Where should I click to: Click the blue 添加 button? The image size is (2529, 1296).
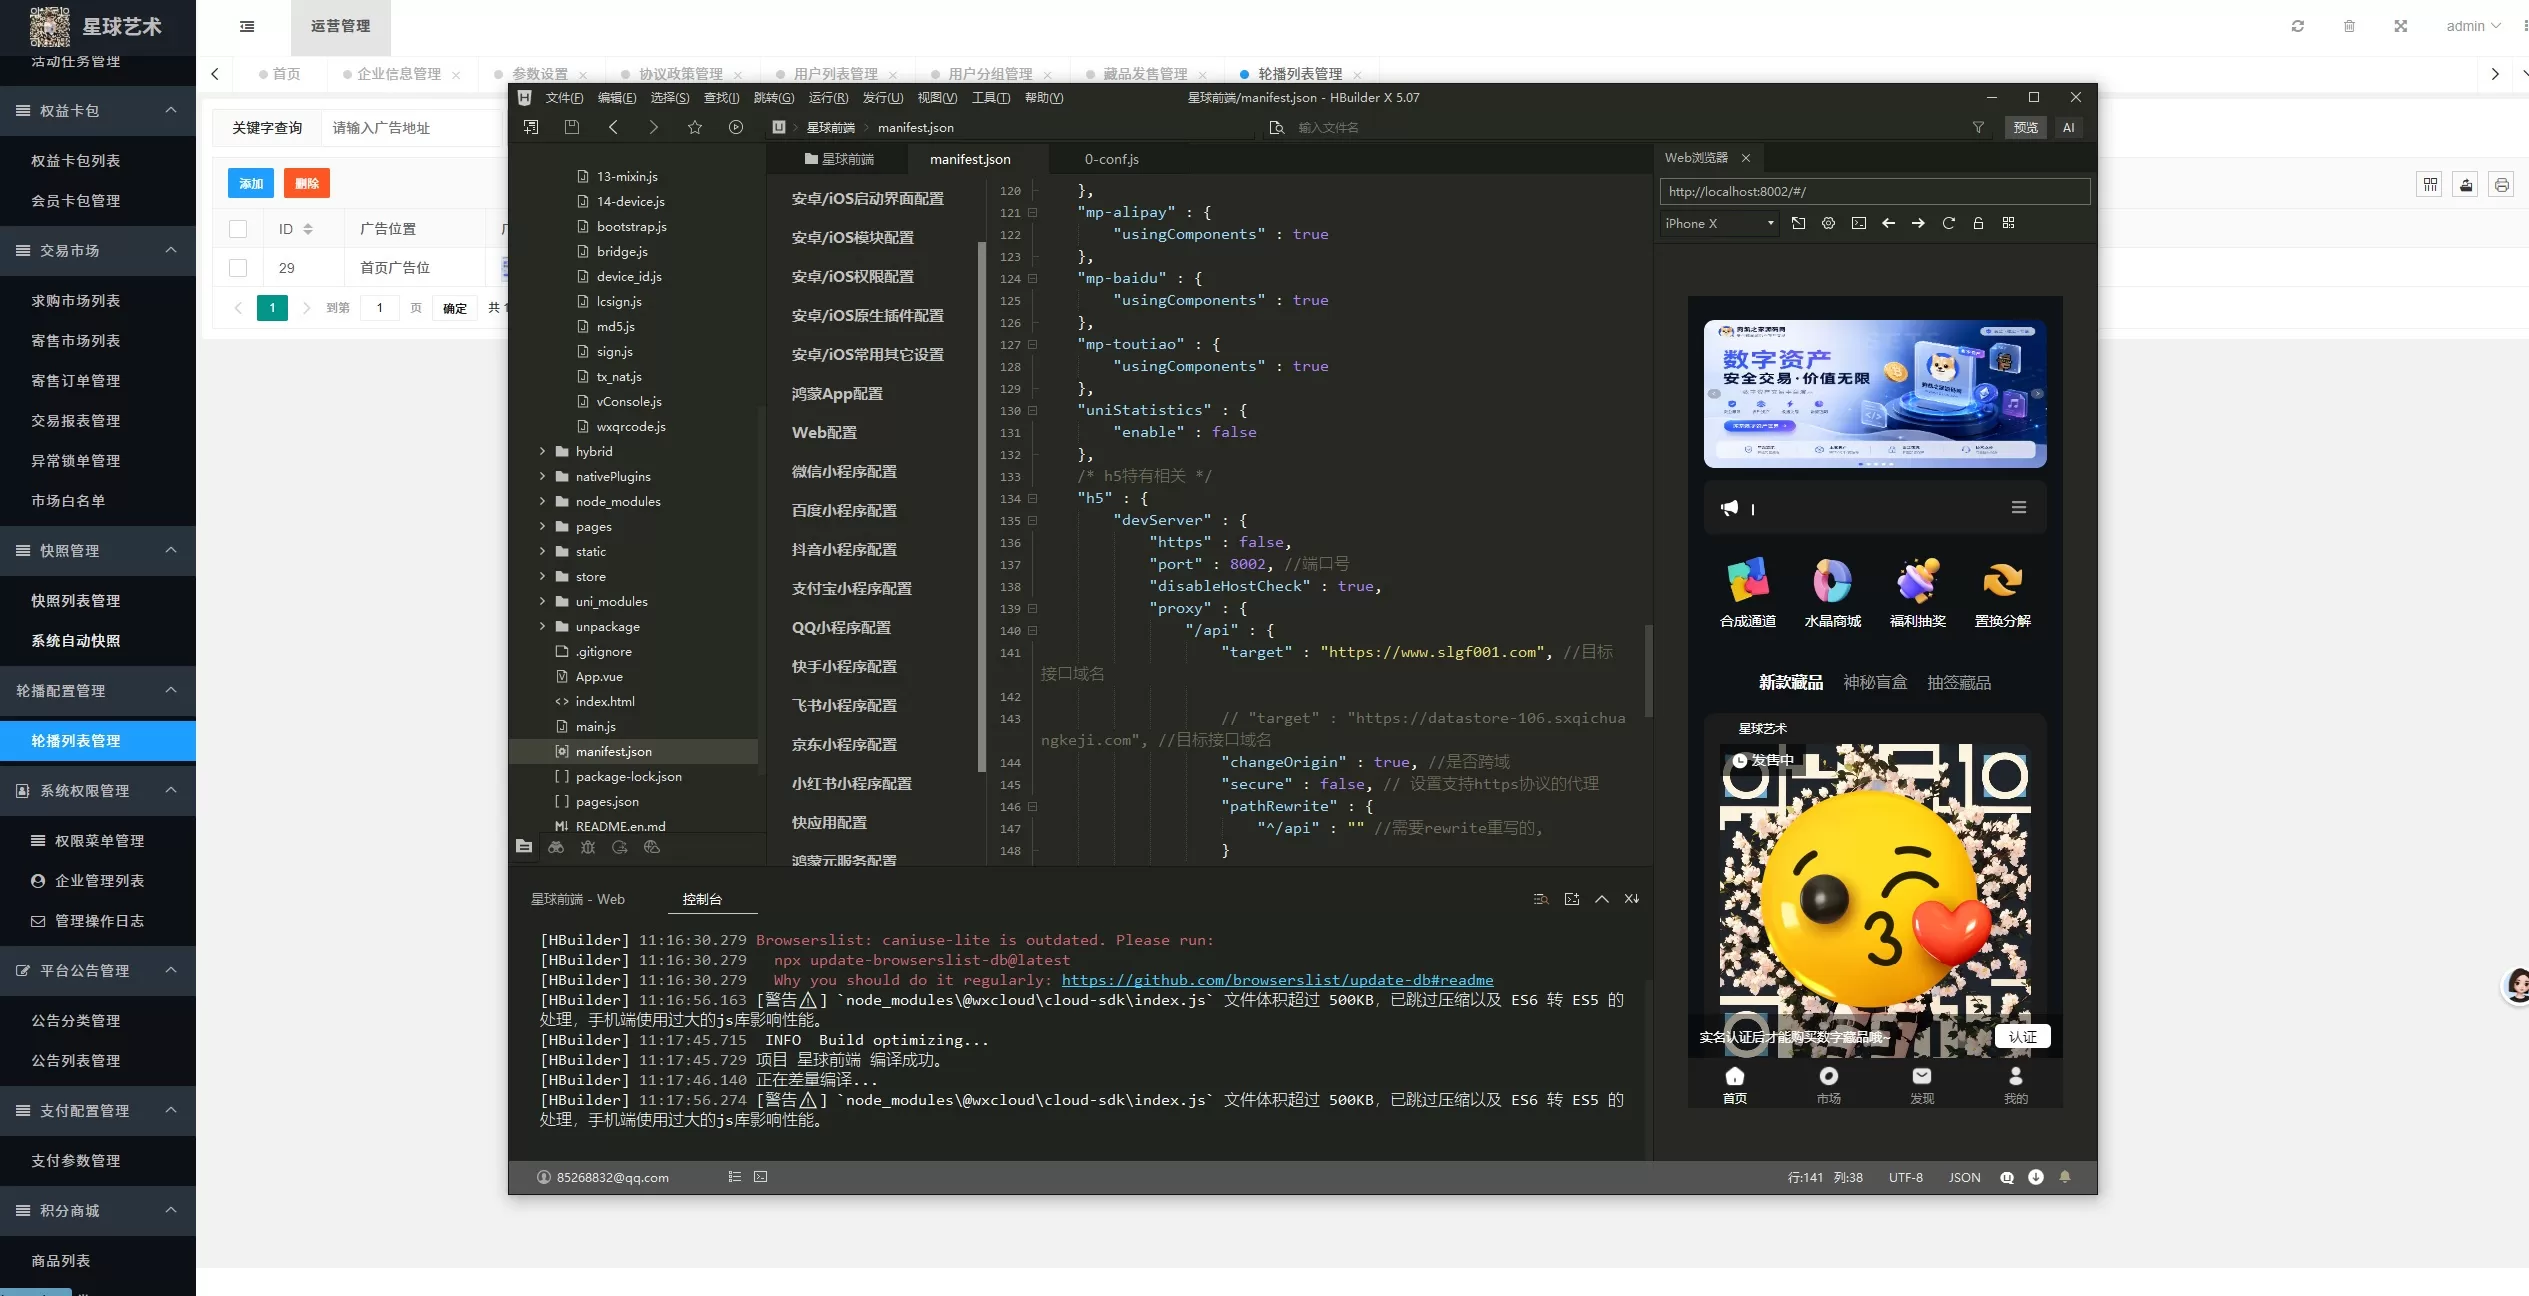tap(251, 183)
